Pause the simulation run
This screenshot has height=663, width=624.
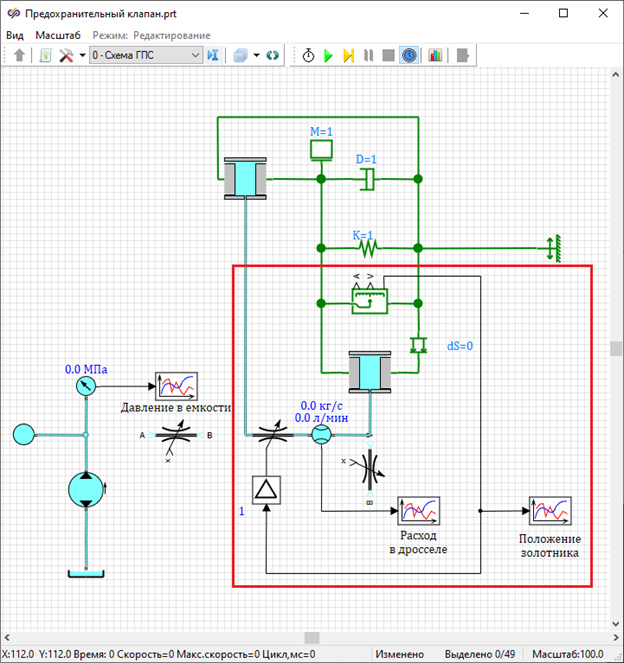click(368, 55)
